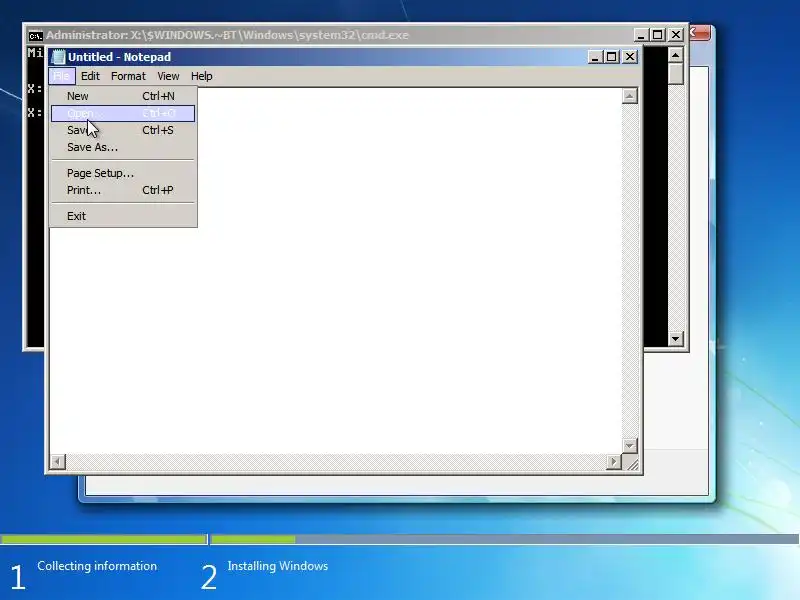Open the Format menu
The height and width of the screenshot is (600, 800).
[128, 76]
